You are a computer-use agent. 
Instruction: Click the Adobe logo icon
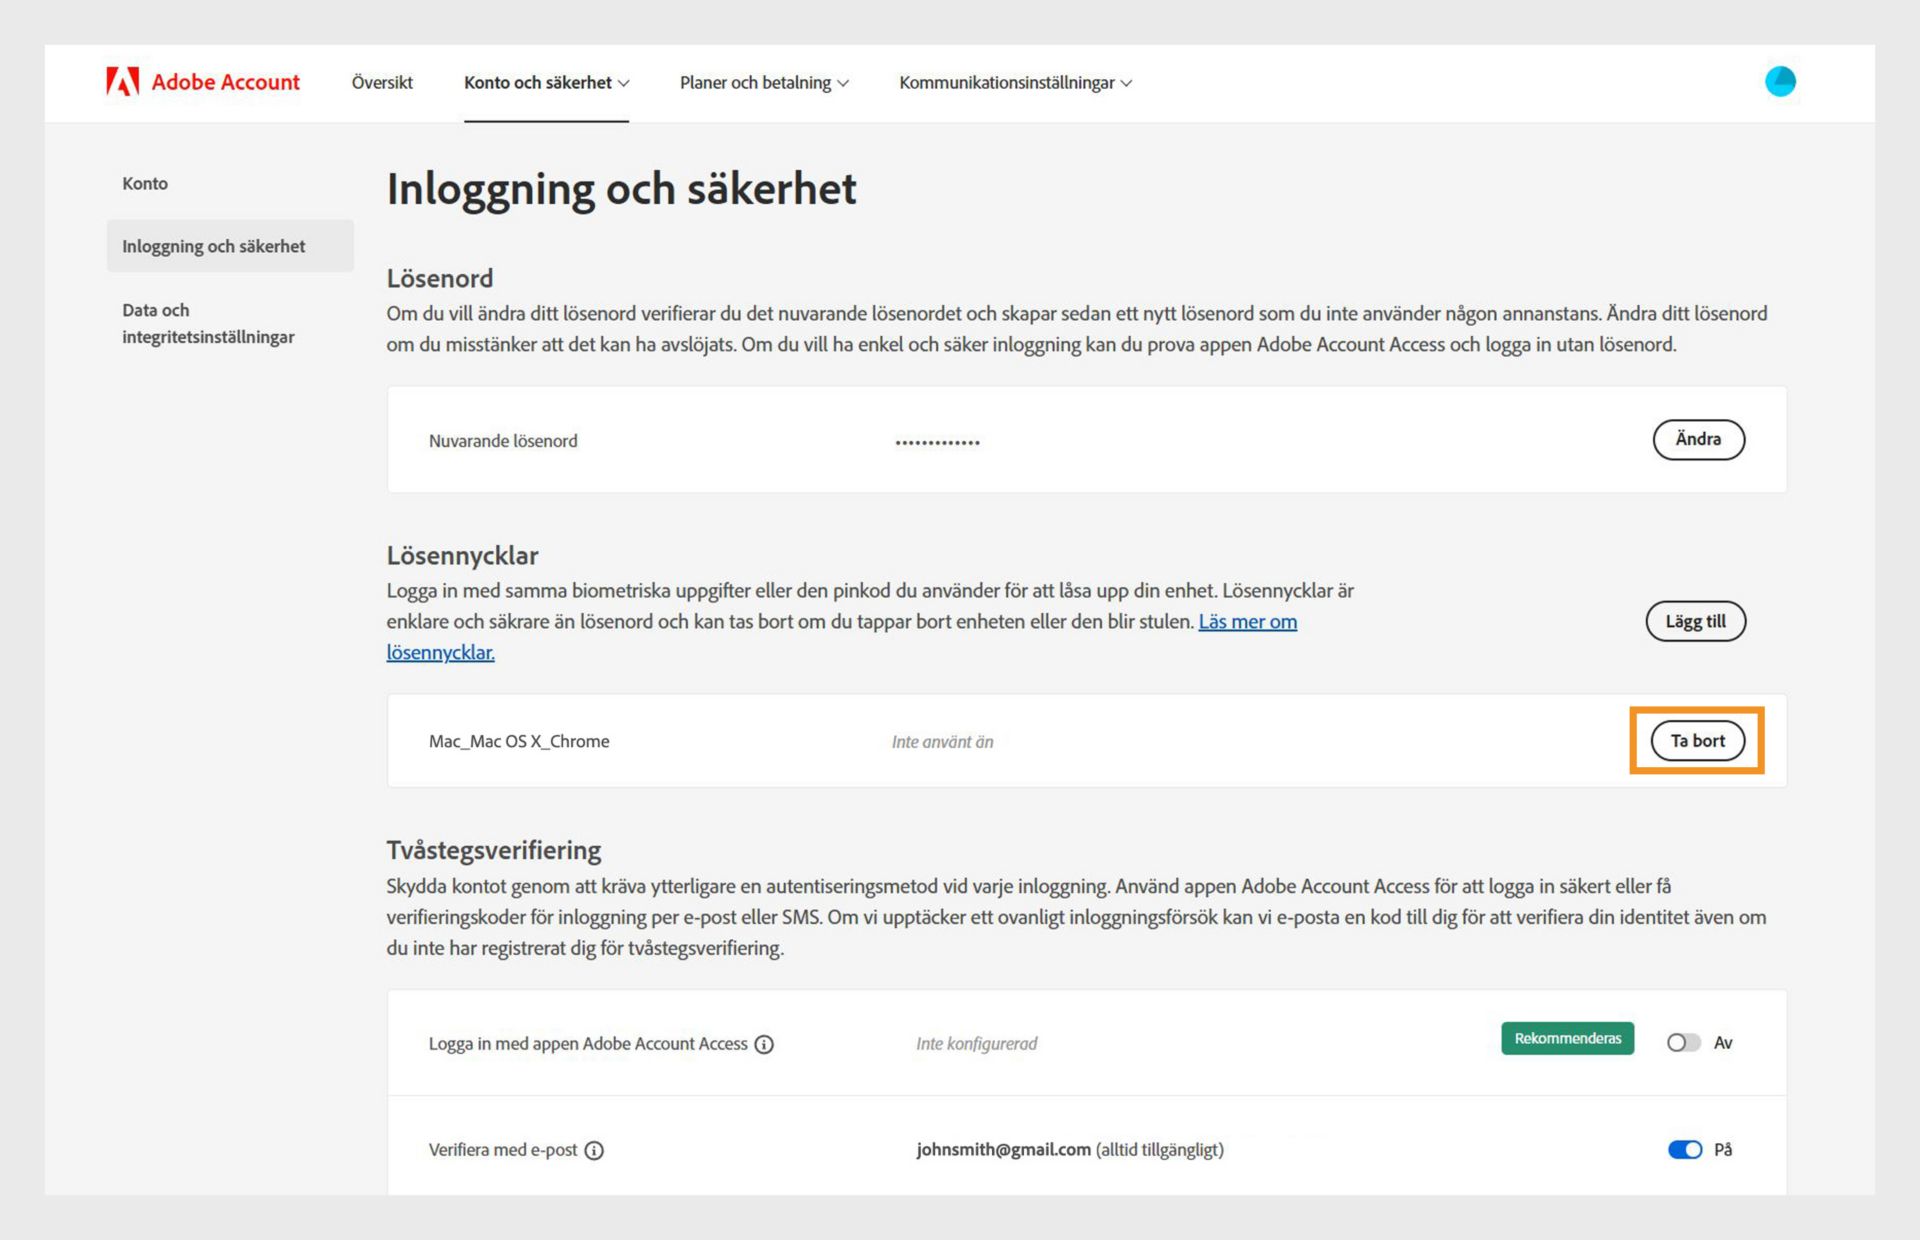pyautogui.click(x=122, y=82)
